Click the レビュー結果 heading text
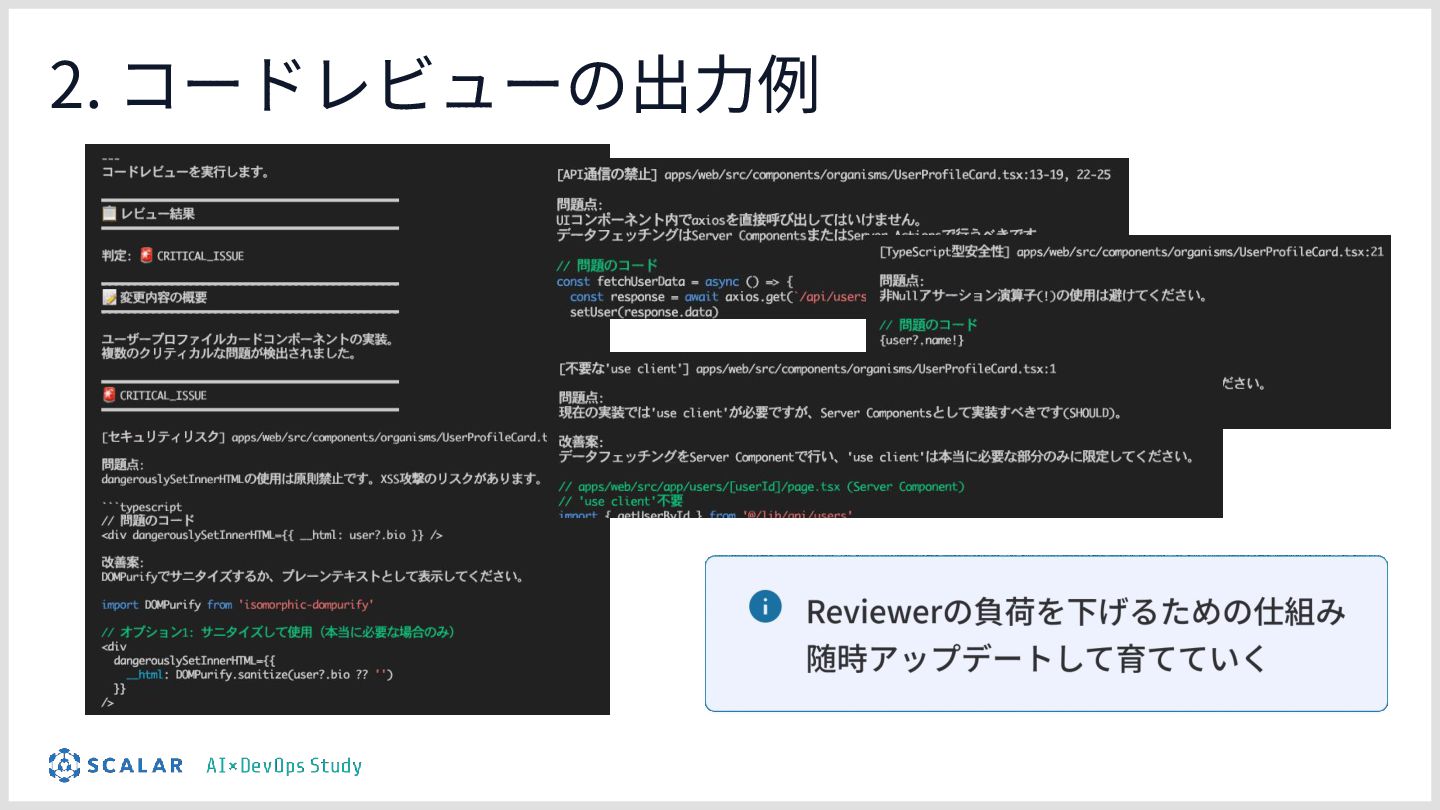The image size is (1440, 810). (x=157, y=213)
